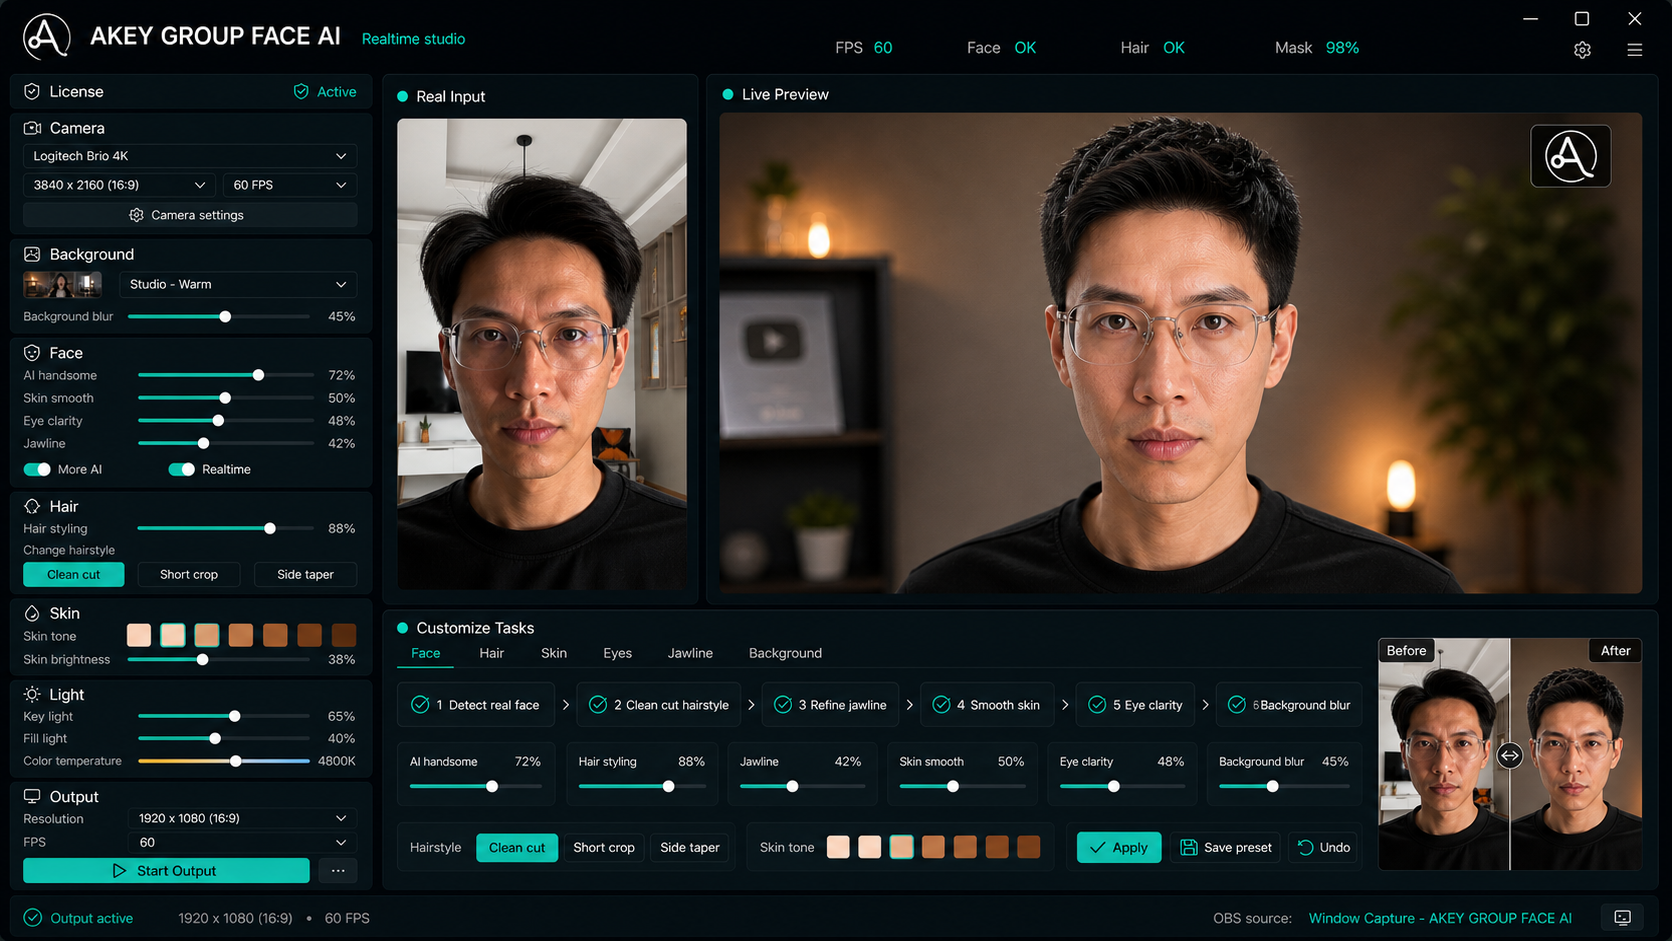Open the more options ellipsis button
The height and width of the screenshot is (941, 1672).
(x=338, y=871)
